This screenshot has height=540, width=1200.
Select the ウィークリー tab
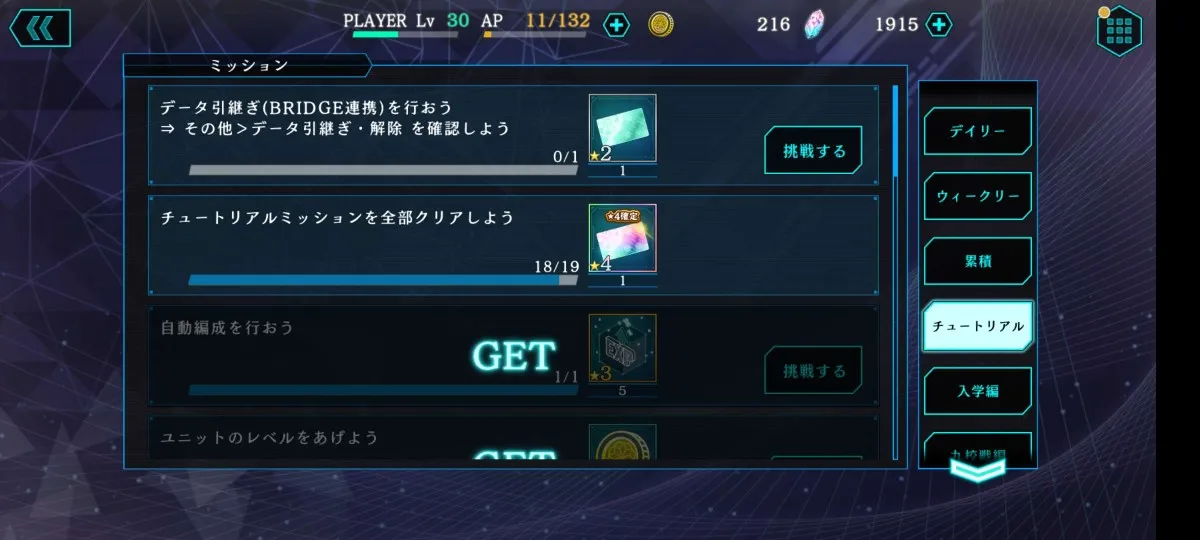click(x=978, y=196)
